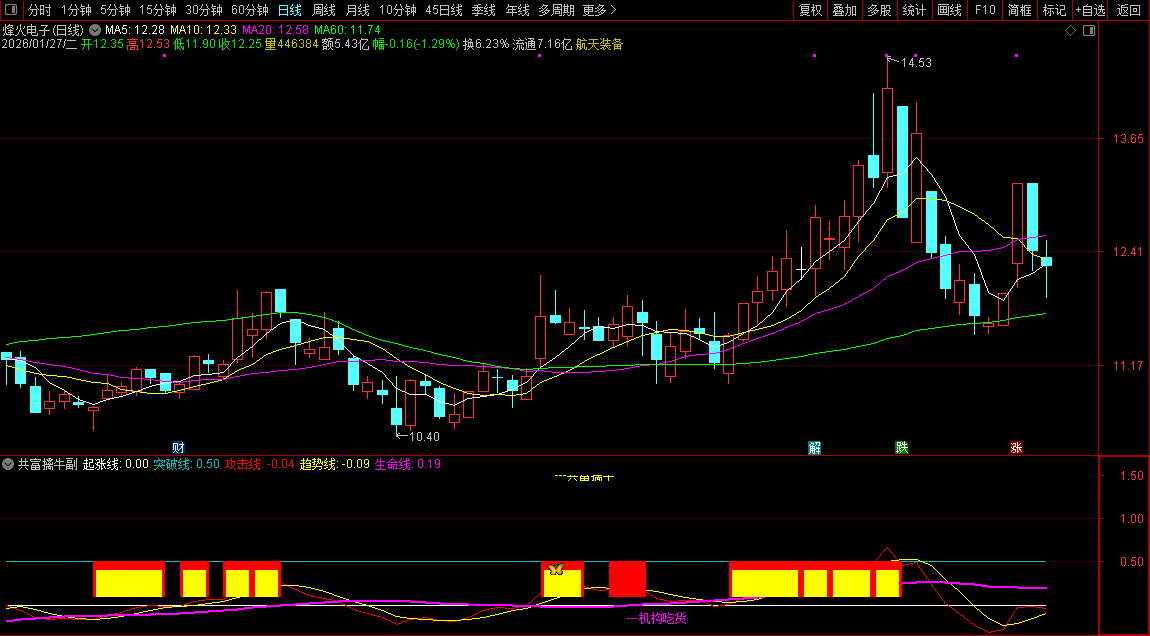Click the 涨 event marker icon
This screenshot has width=1150, height=636.
tap(1016, 447)
